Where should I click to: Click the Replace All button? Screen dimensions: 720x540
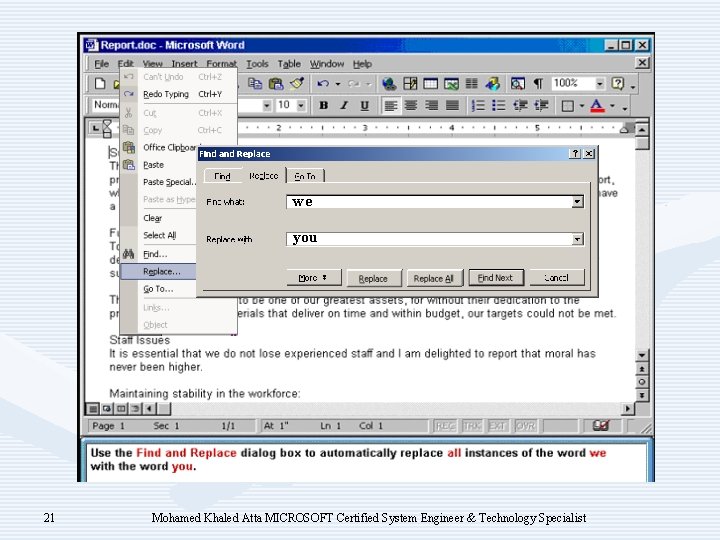click(x=433, y=278)
